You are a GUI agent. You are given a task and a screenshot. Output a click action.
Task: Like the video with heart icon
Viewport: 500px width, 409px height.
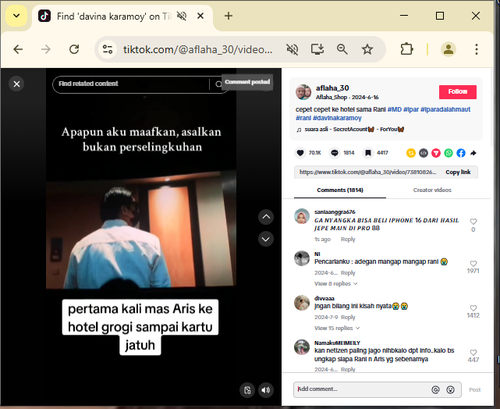tap(300, 153)
